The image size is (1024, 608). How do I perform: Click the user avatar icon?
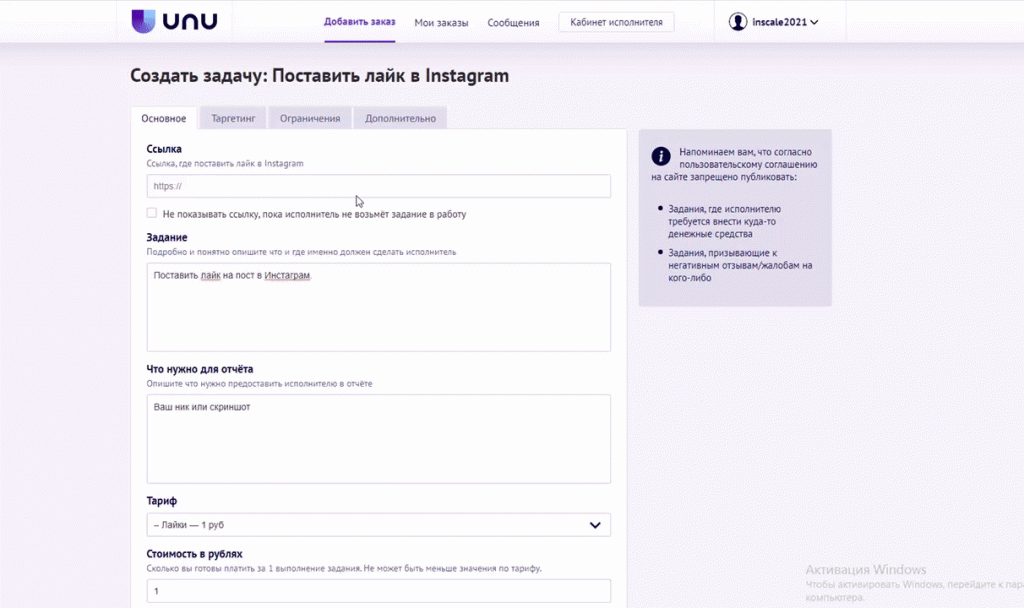click(x=738, y=22)
